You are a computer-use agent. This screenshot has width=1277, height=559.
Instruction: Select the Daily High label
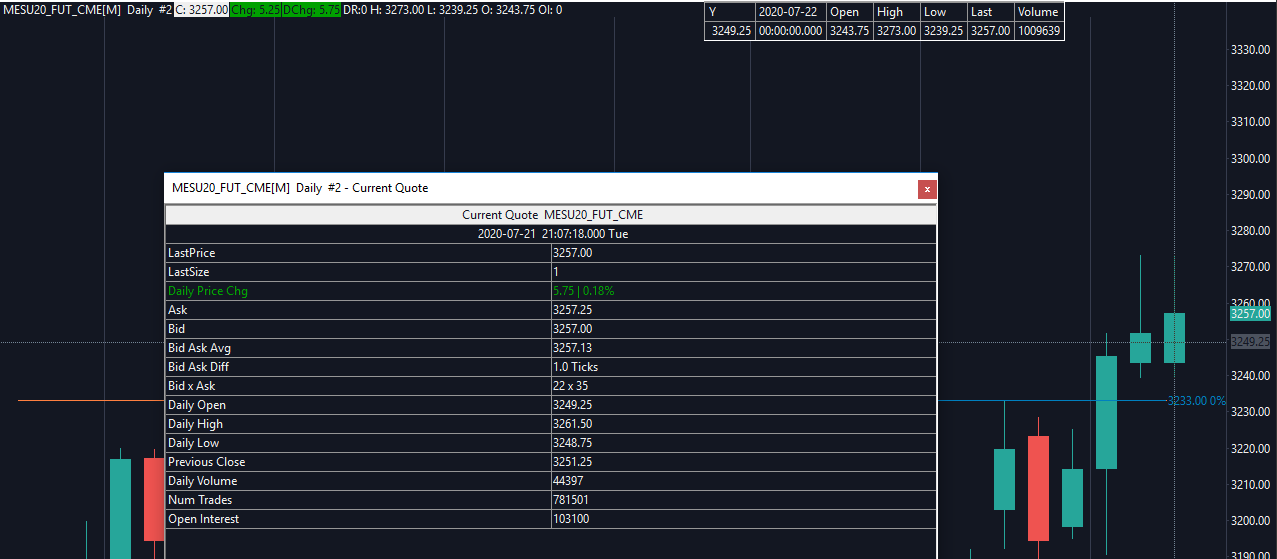[358, 424]
